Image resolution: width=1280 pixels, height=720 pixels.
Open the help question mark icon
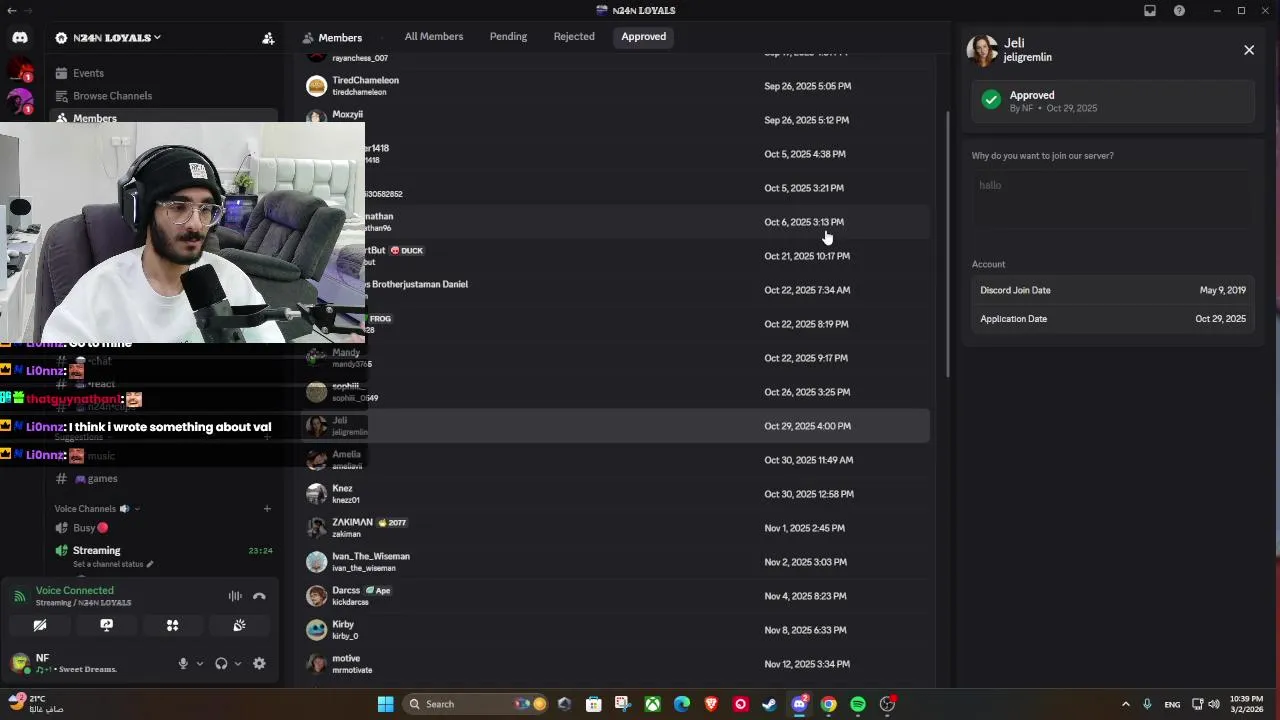(x=1179, y=11)
